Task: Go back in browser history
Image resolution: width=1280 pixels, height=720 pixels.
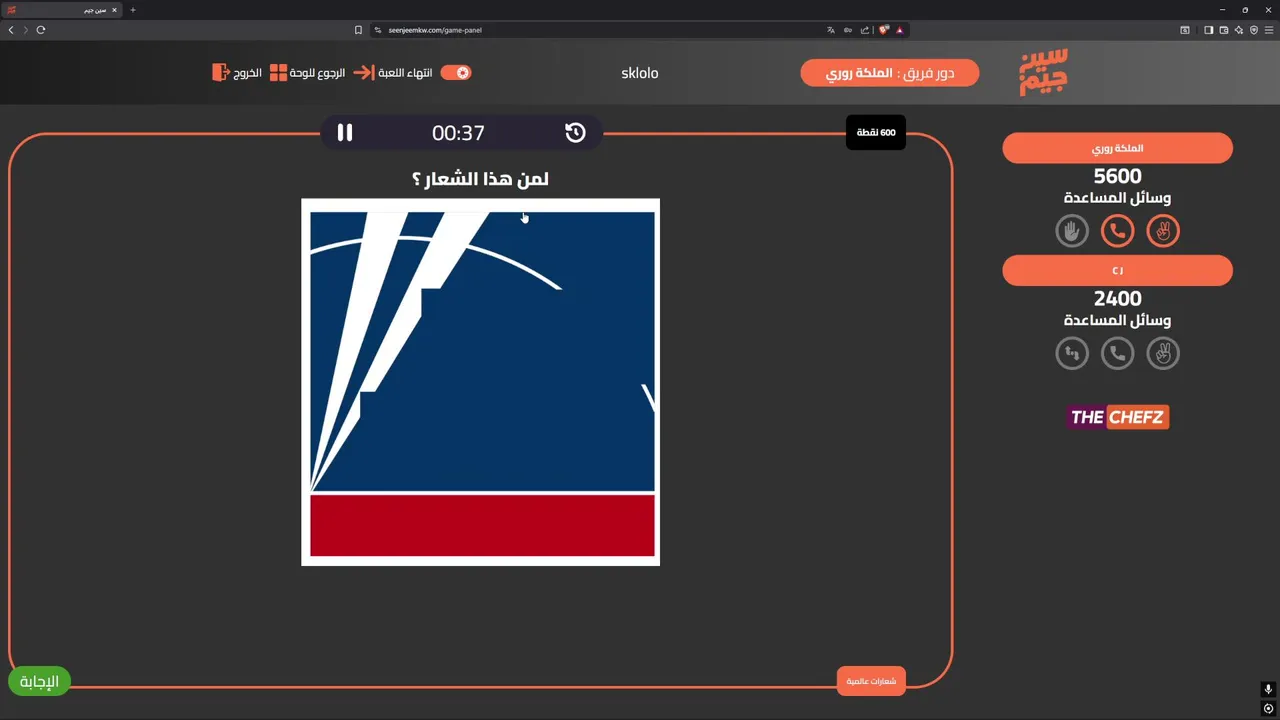Action: click(x=11, y=30)
